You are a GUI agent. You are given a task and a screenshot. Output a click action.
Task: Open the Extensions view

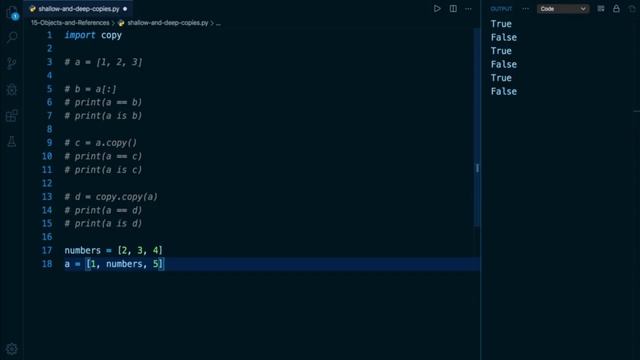(x=12, y=116)
